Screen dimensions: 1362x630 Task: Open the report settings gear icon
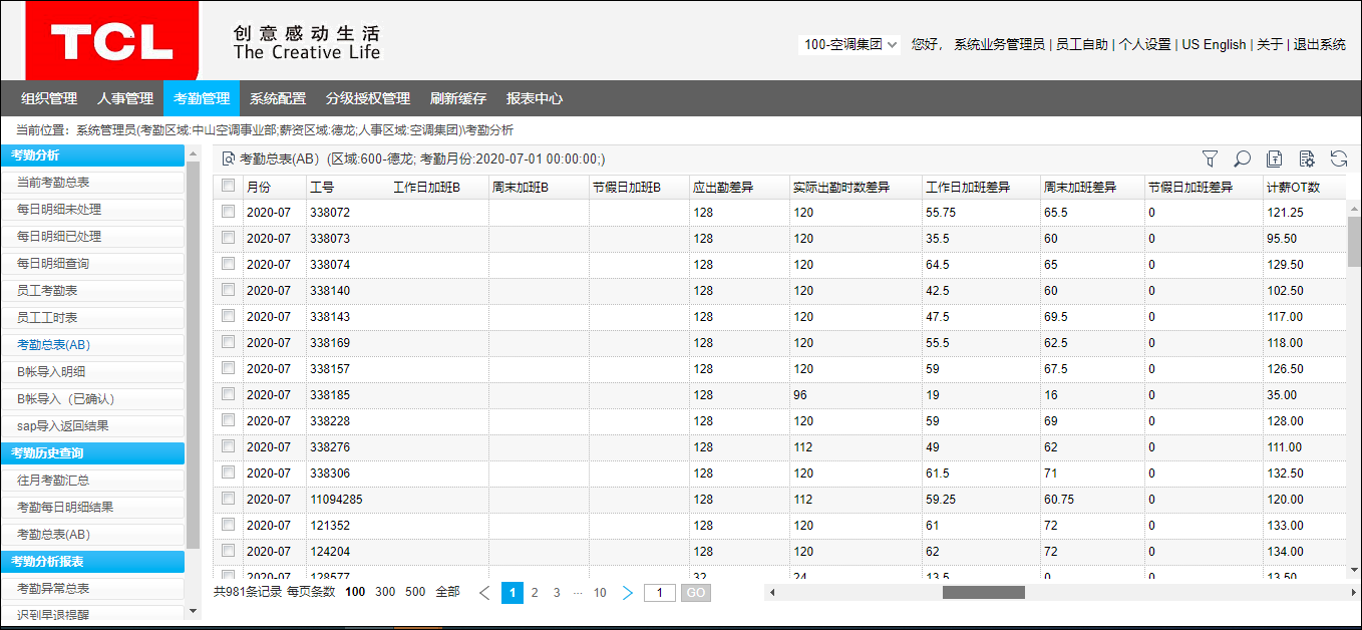1306,159
